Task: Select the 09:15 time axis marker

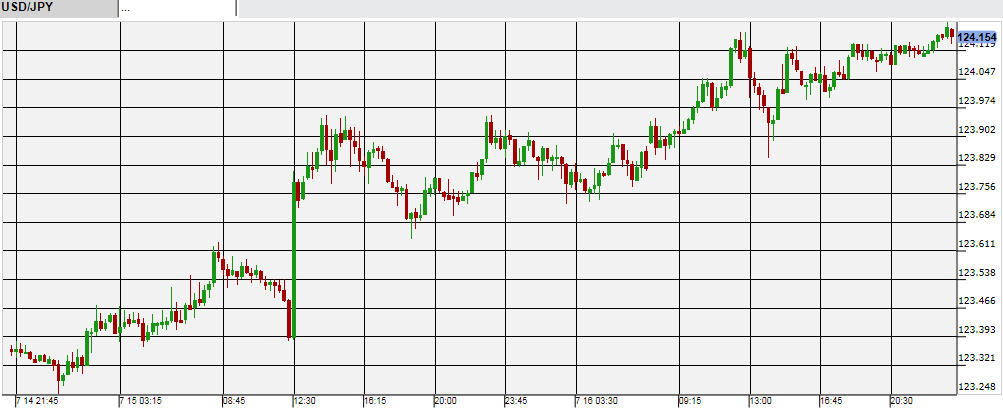Action: point(690,400)
